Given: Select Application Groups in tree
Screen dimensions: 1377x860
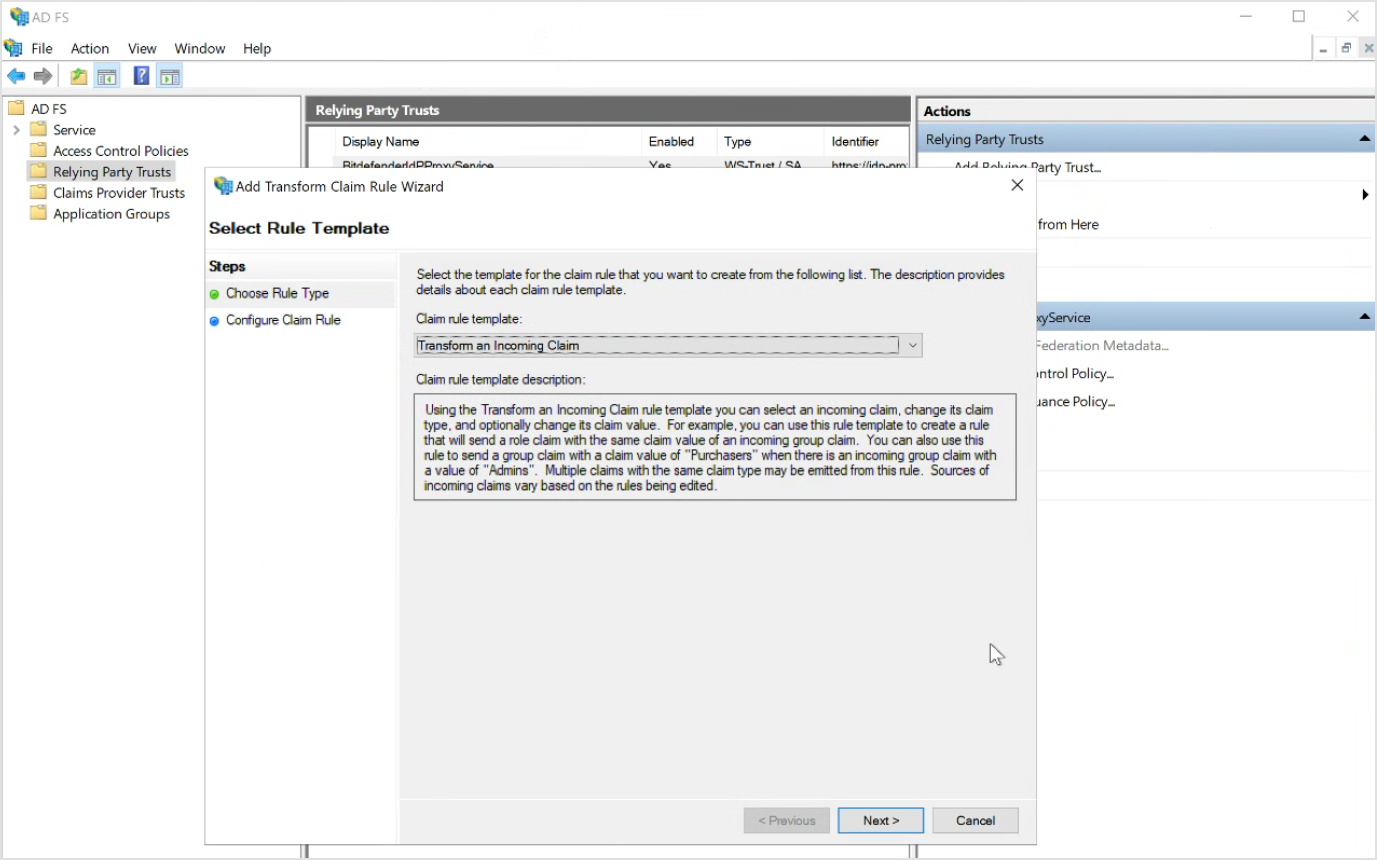Looking at the screenshot, I should pos(112,213).
